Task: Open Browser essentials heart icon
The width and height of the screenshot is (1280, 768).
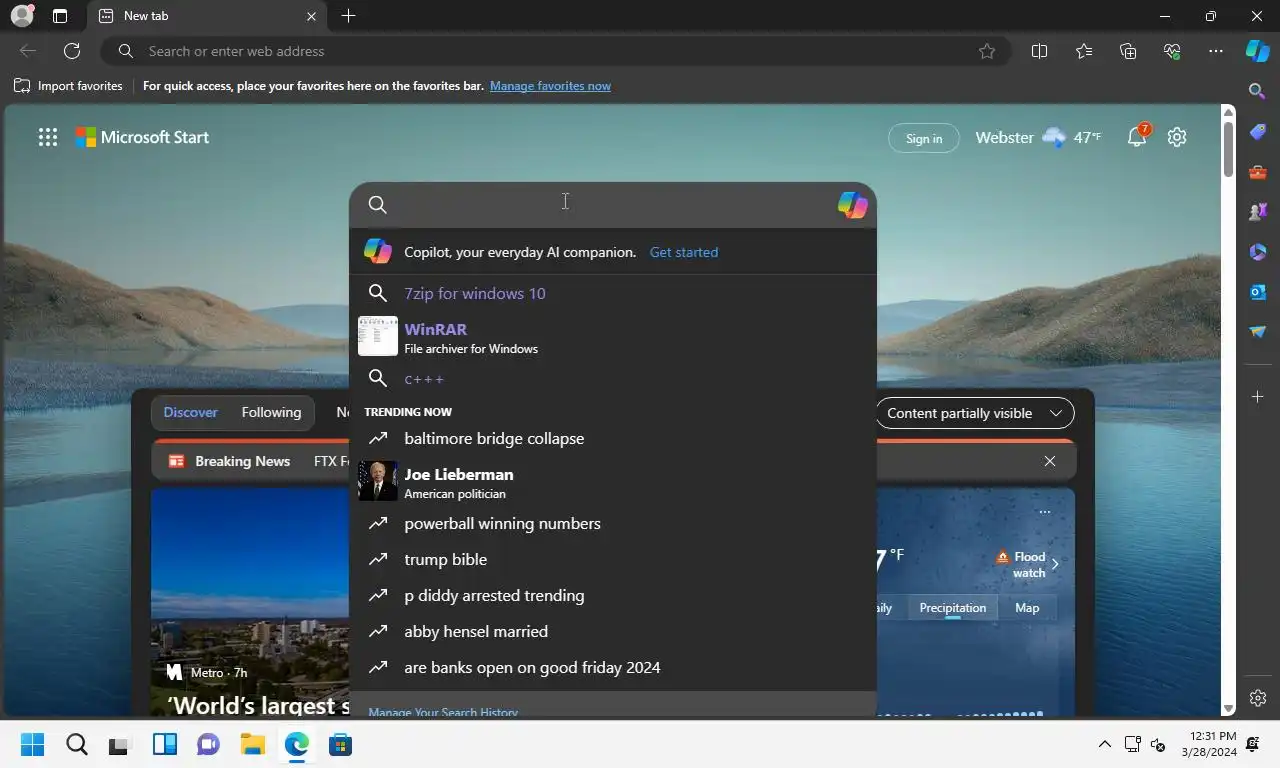Action: [x=1172, y=51]
